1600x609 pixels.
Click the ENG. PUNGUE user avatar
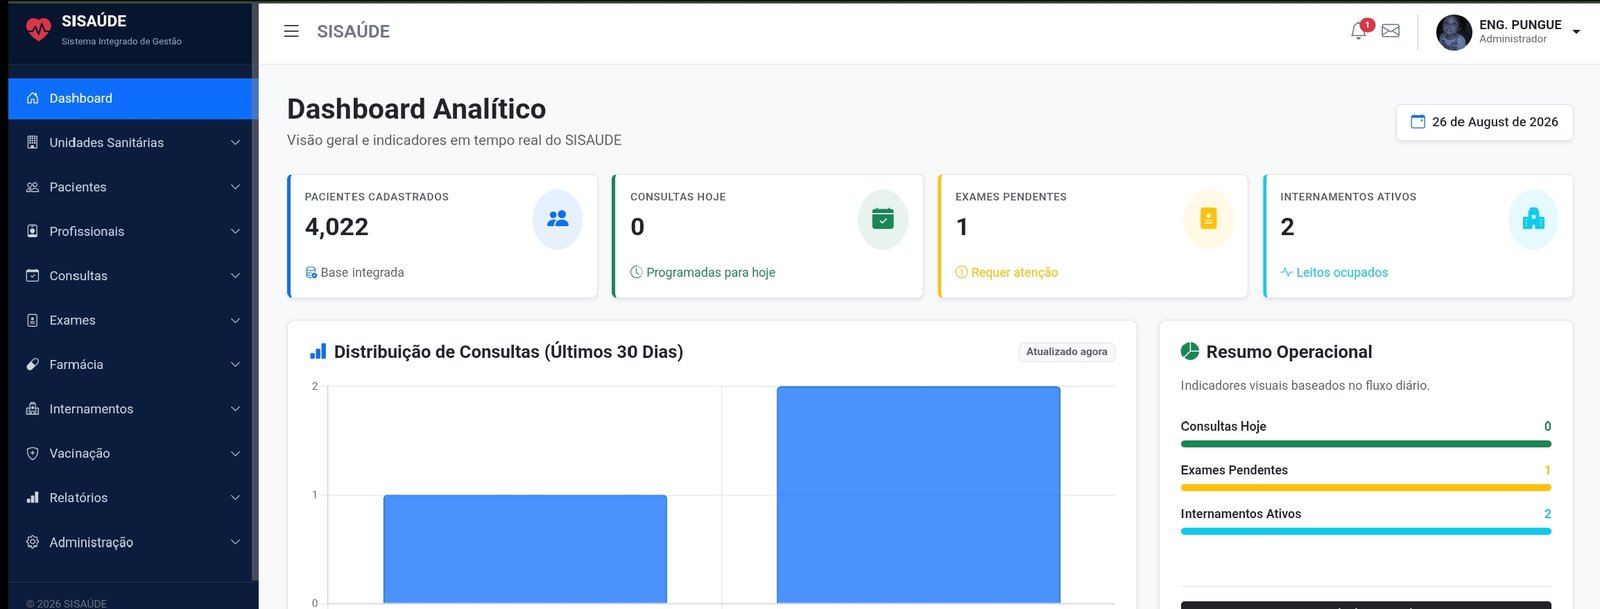pyautogui.click(x=1454, y=32)
